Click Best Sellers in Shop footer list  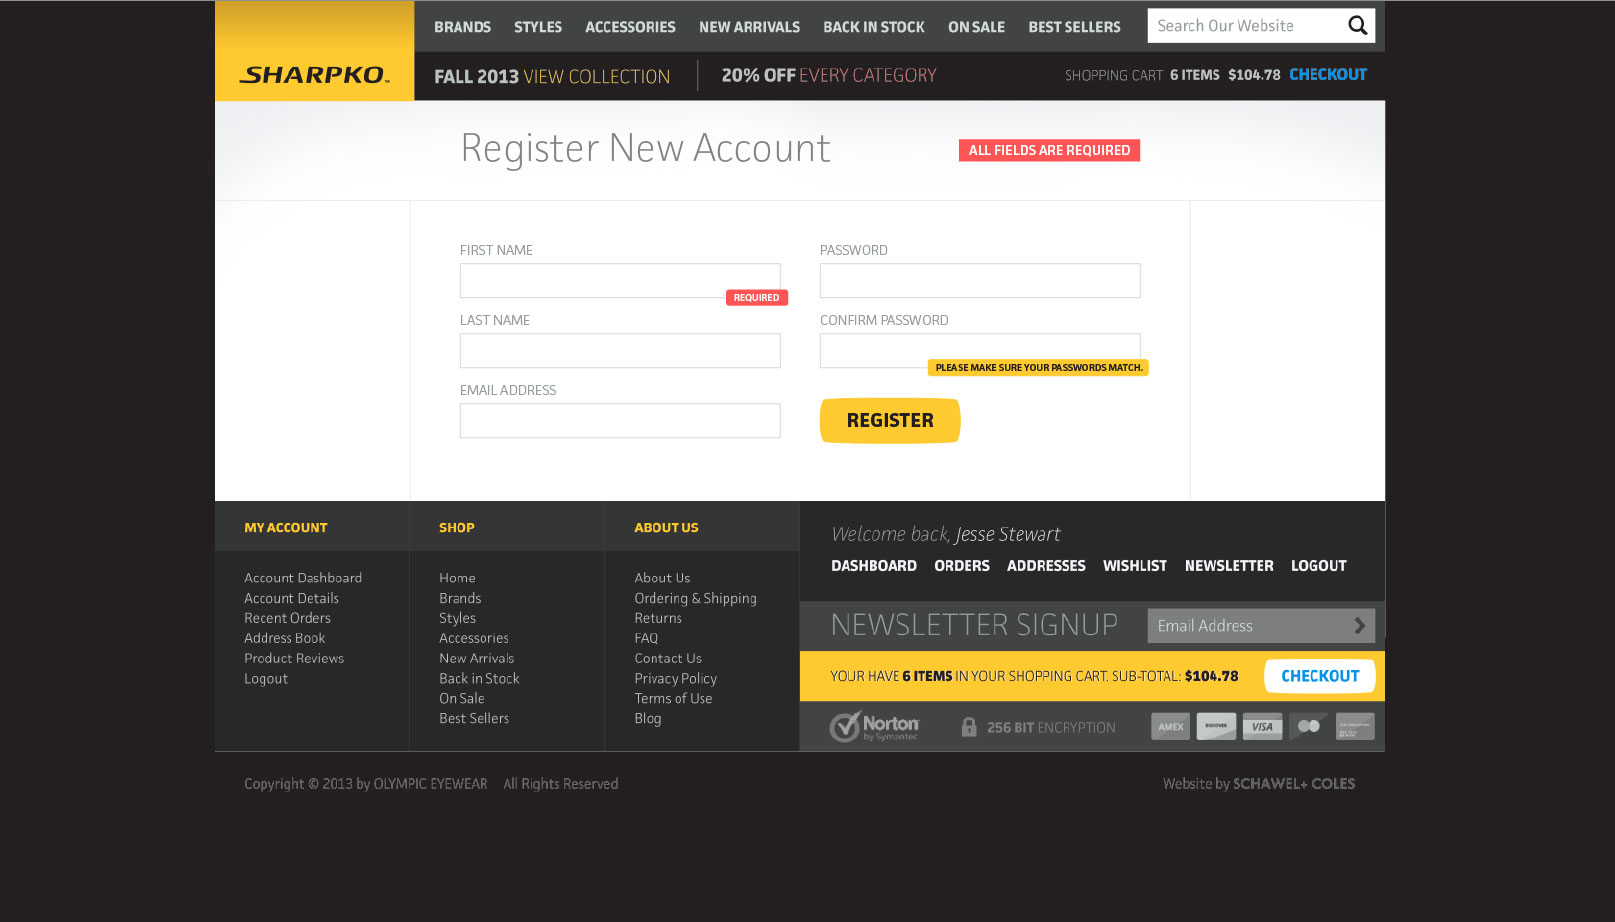pyautogui.click(x=474, y=719)
